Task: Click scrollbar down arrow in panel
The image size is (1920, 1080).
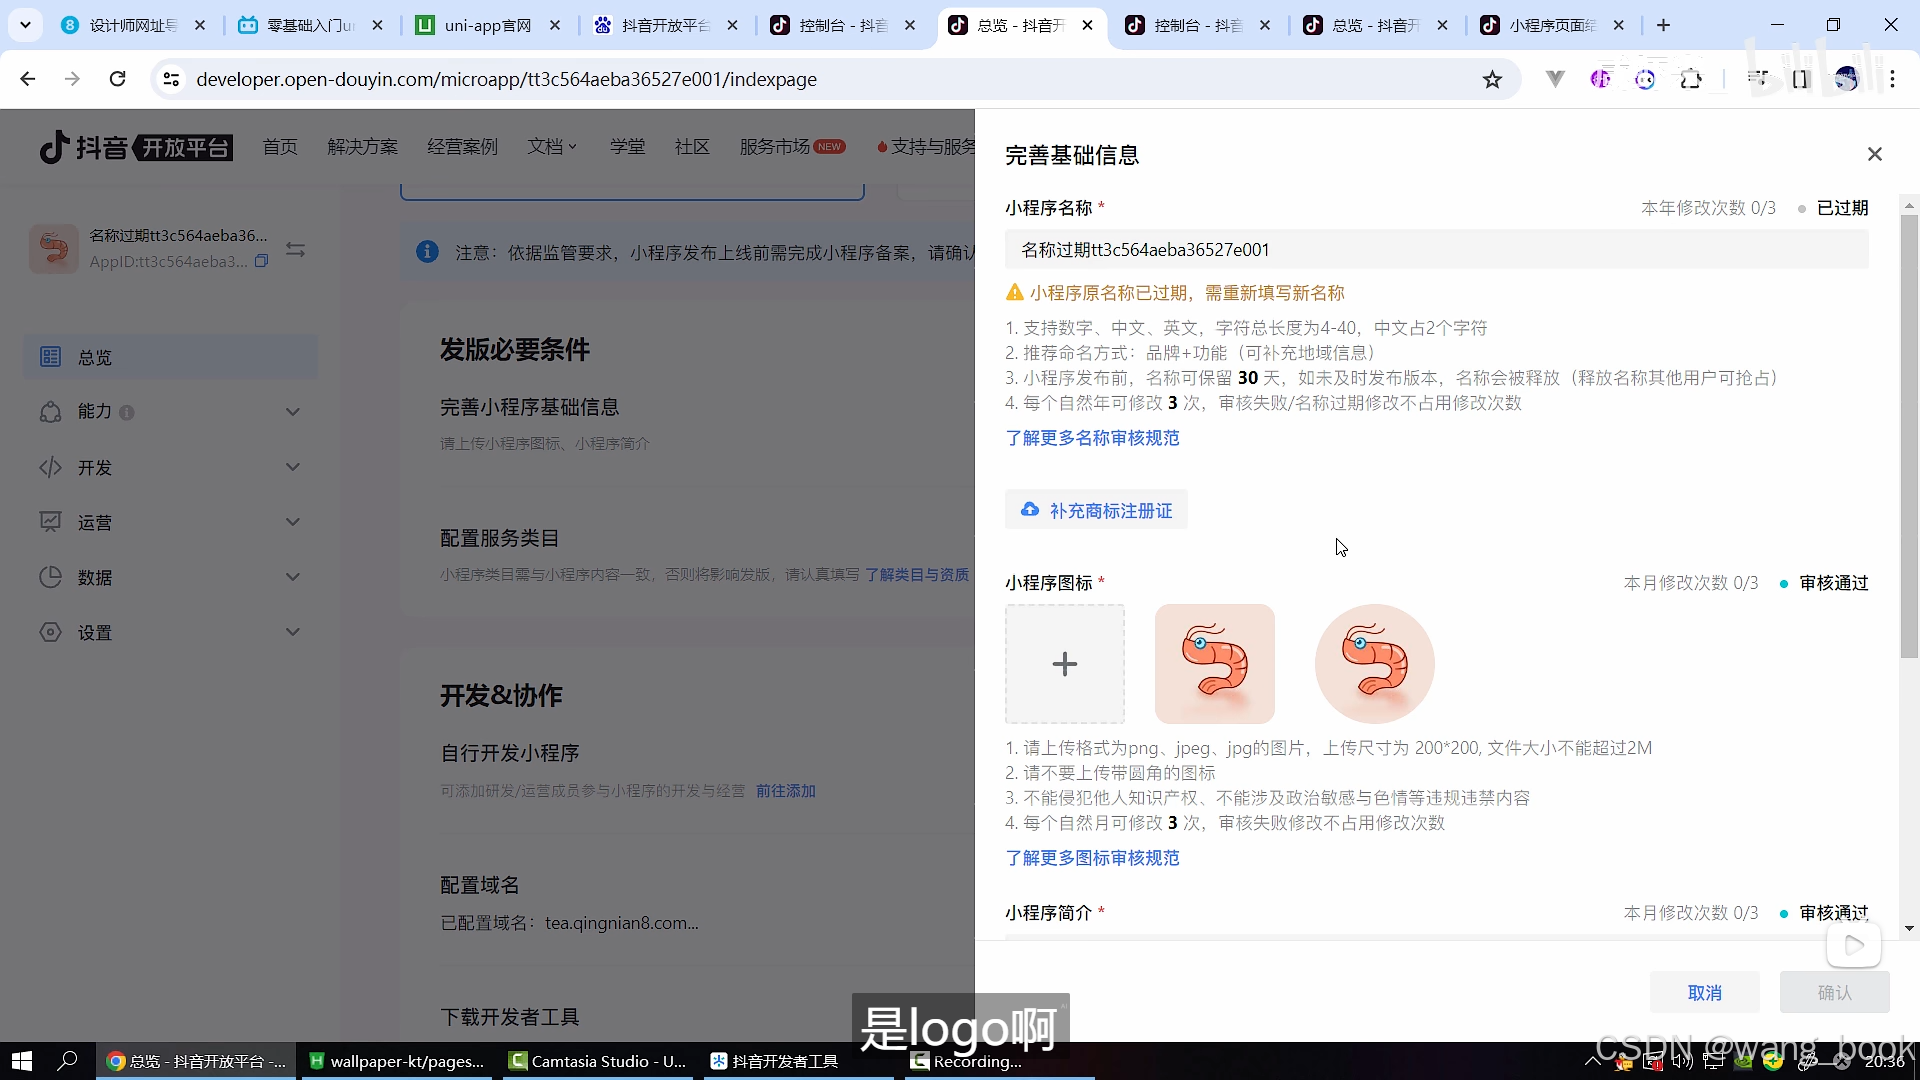Action: pyautogui.click(x=1909, y=929)
